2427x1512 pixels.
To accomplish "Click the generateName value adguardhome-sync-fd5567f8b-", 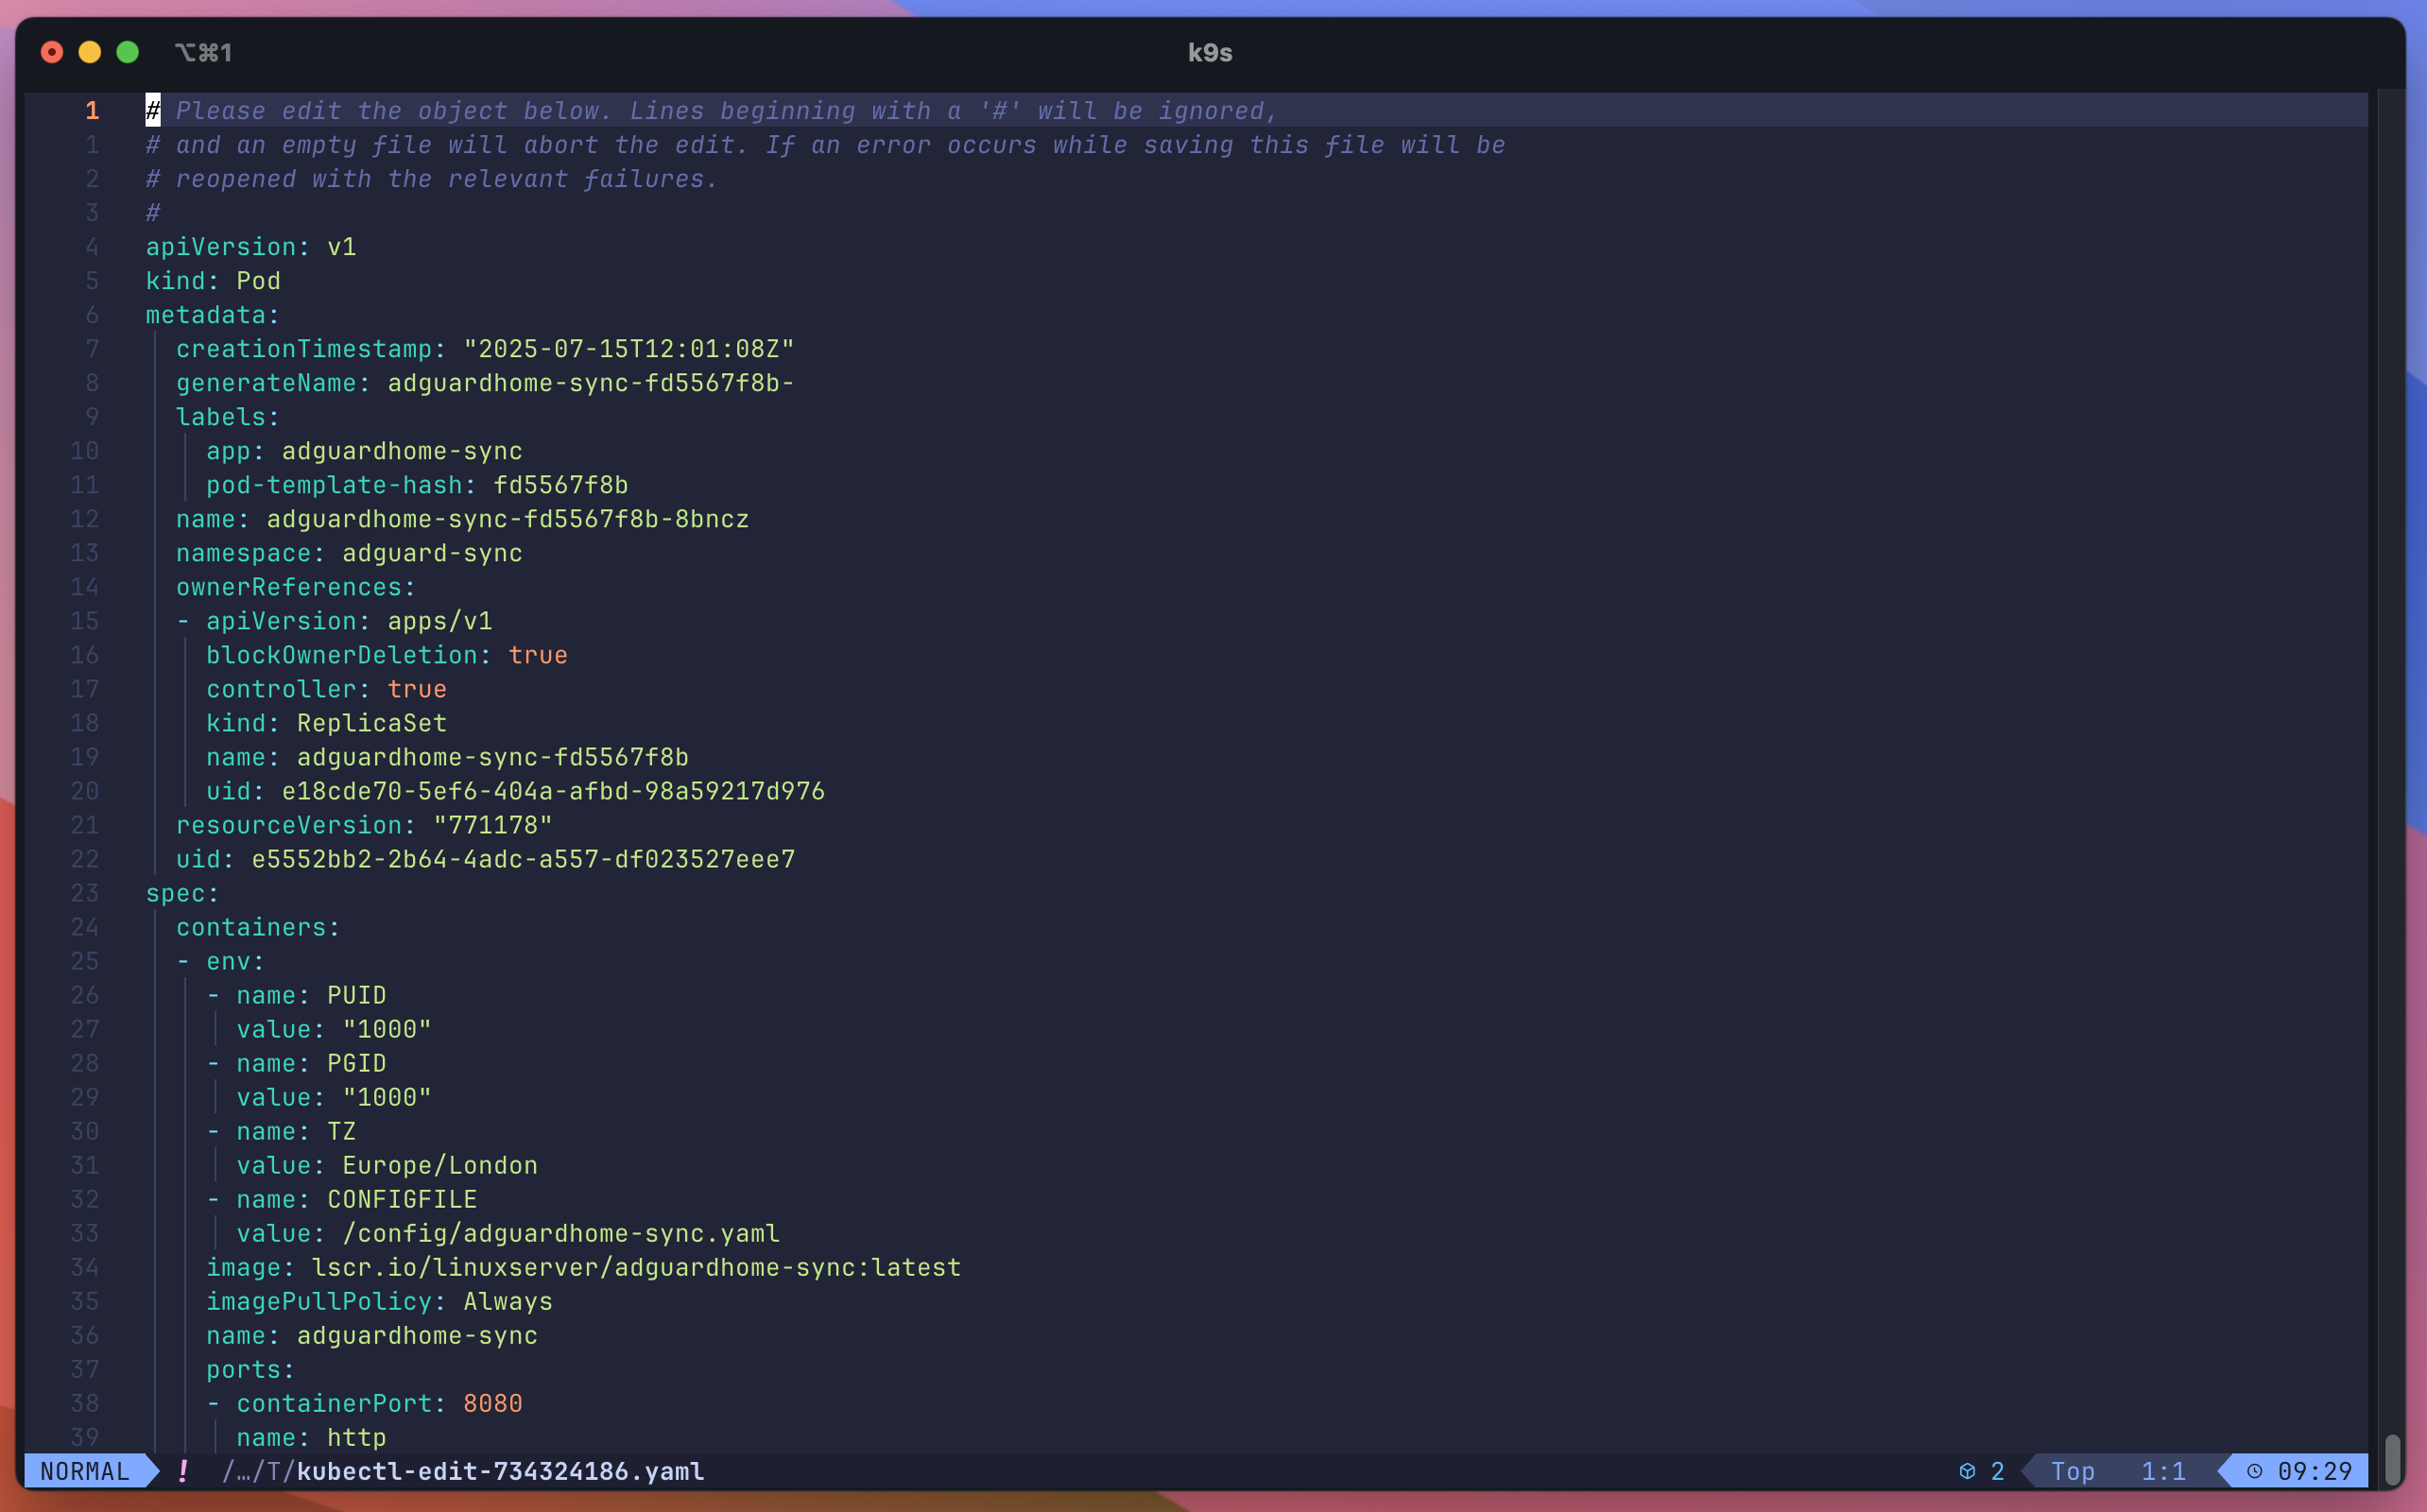I will (x=591, y=383).
